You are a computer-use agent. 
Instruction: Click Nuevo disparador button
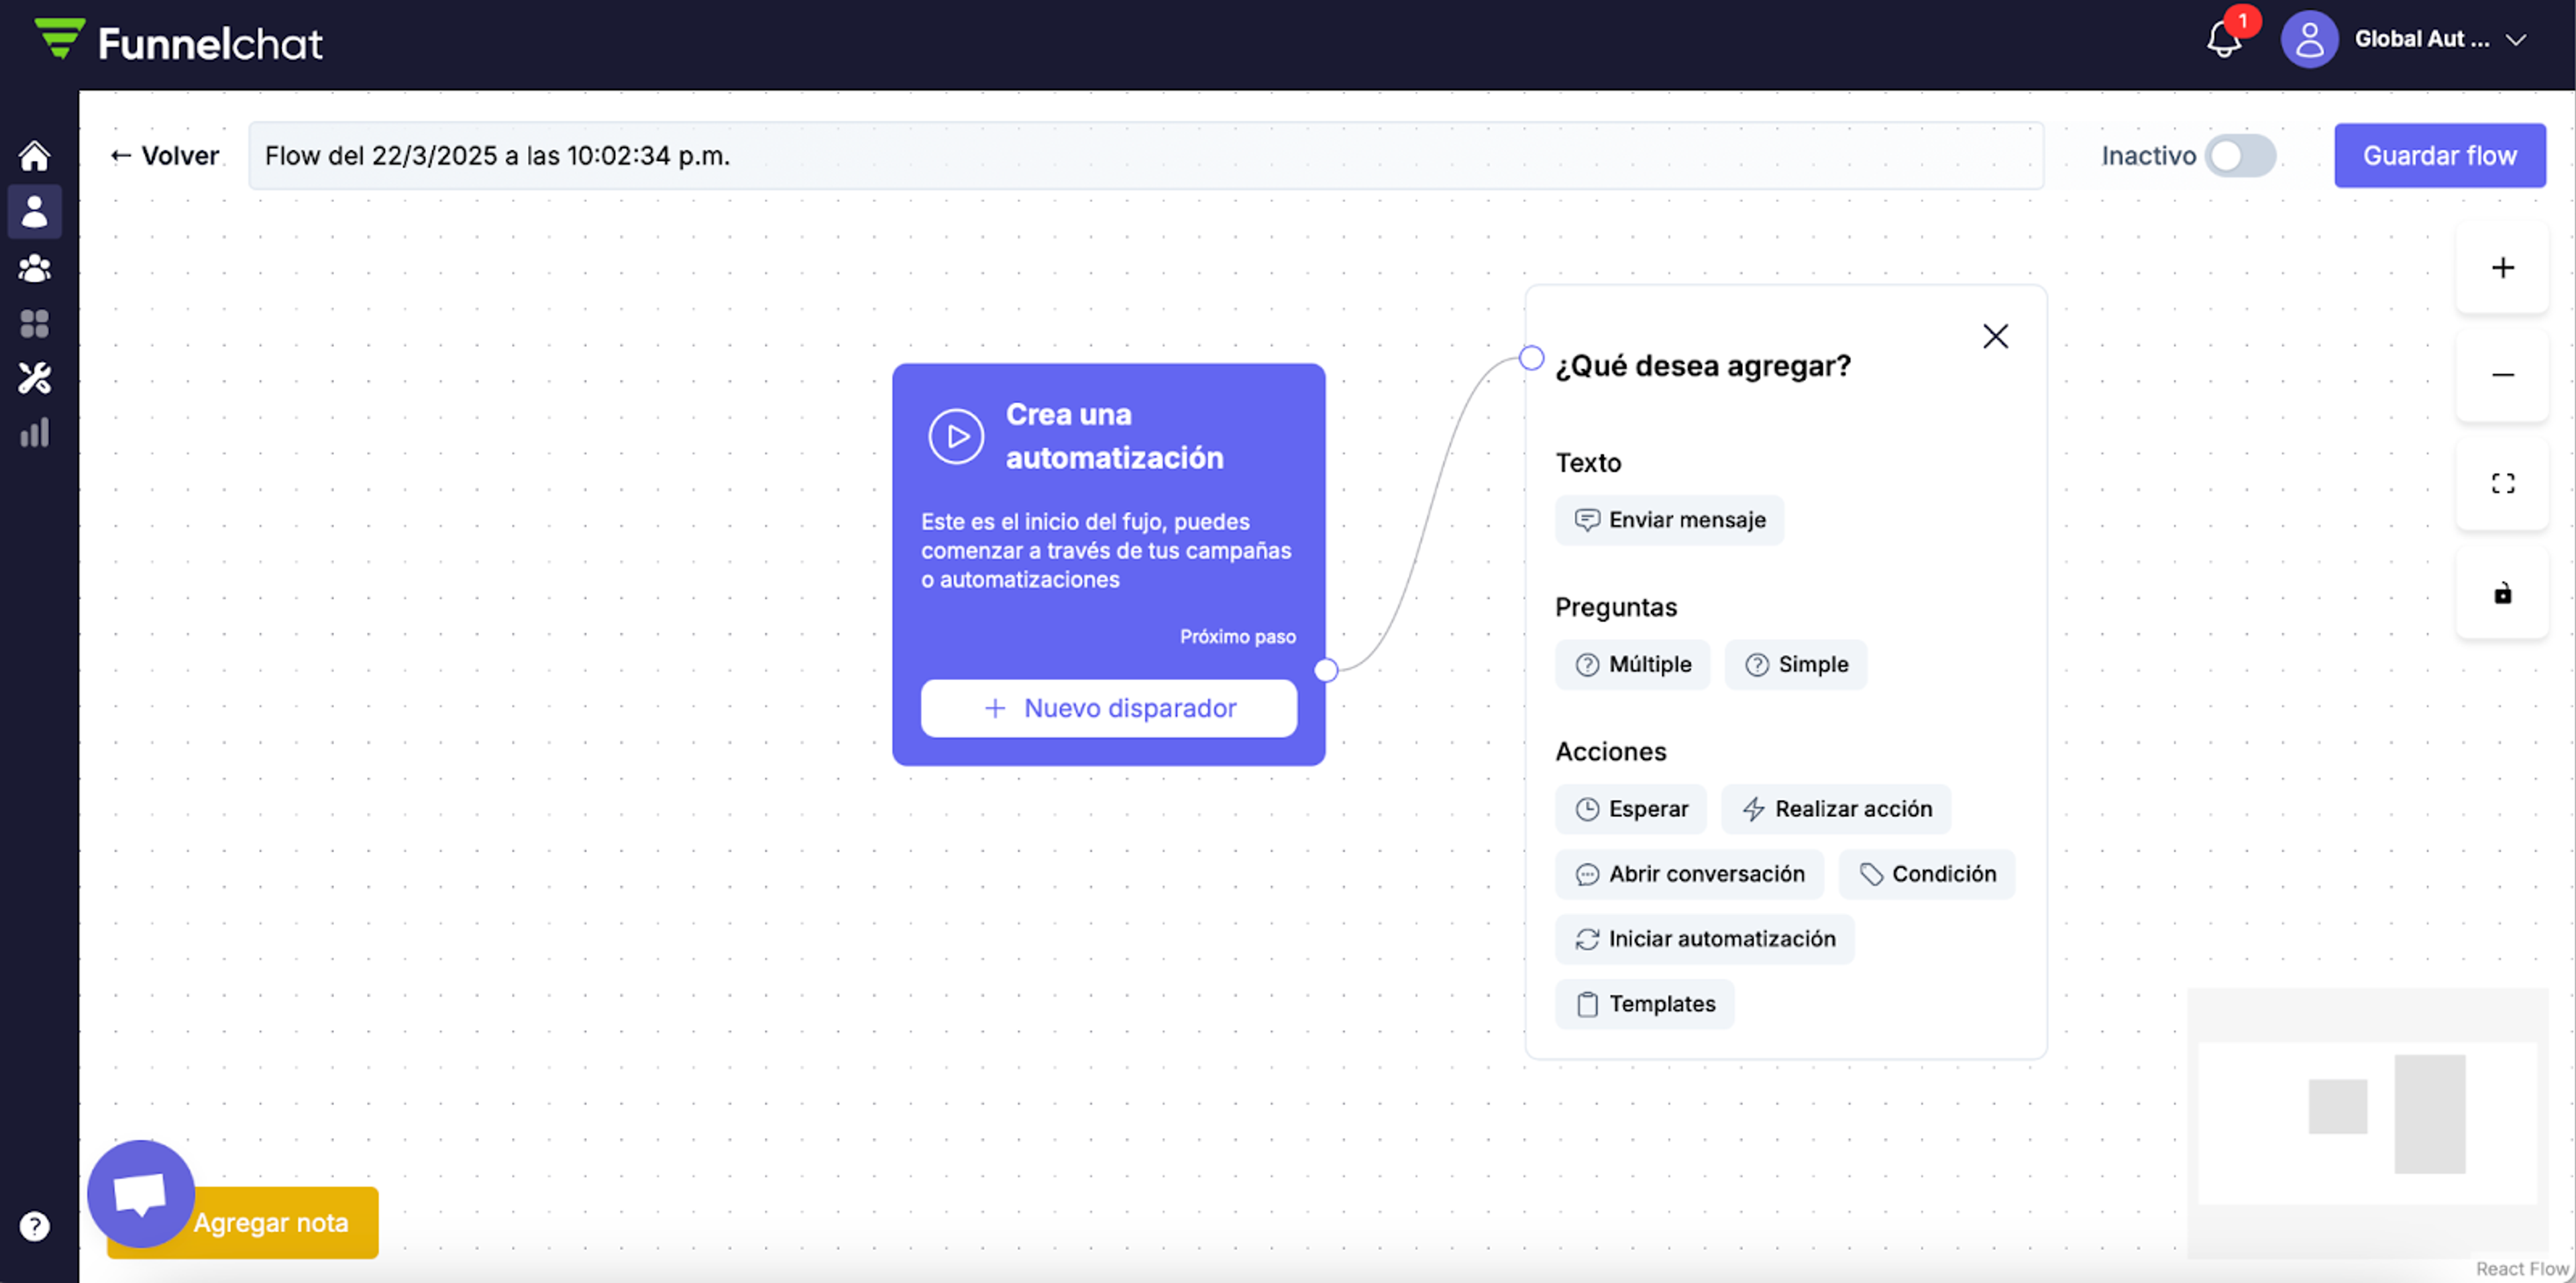point(1109,709)
